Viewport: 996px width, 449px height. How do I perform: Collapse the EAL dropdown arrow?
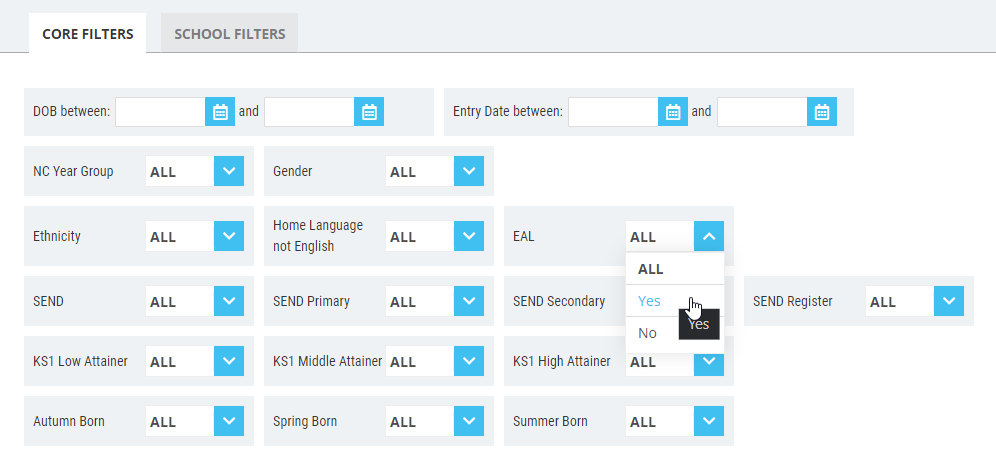tap(709, 236)
